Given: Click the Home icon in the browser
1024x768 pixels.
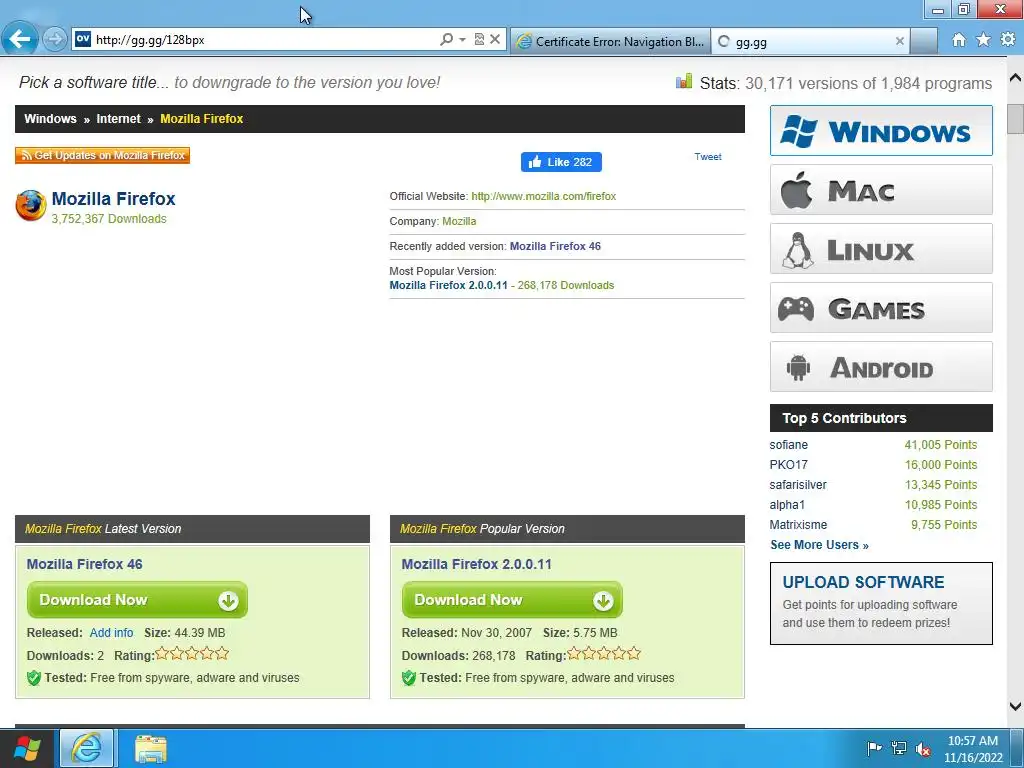Looking at the screenshot, I should click(x=958, y=40).
